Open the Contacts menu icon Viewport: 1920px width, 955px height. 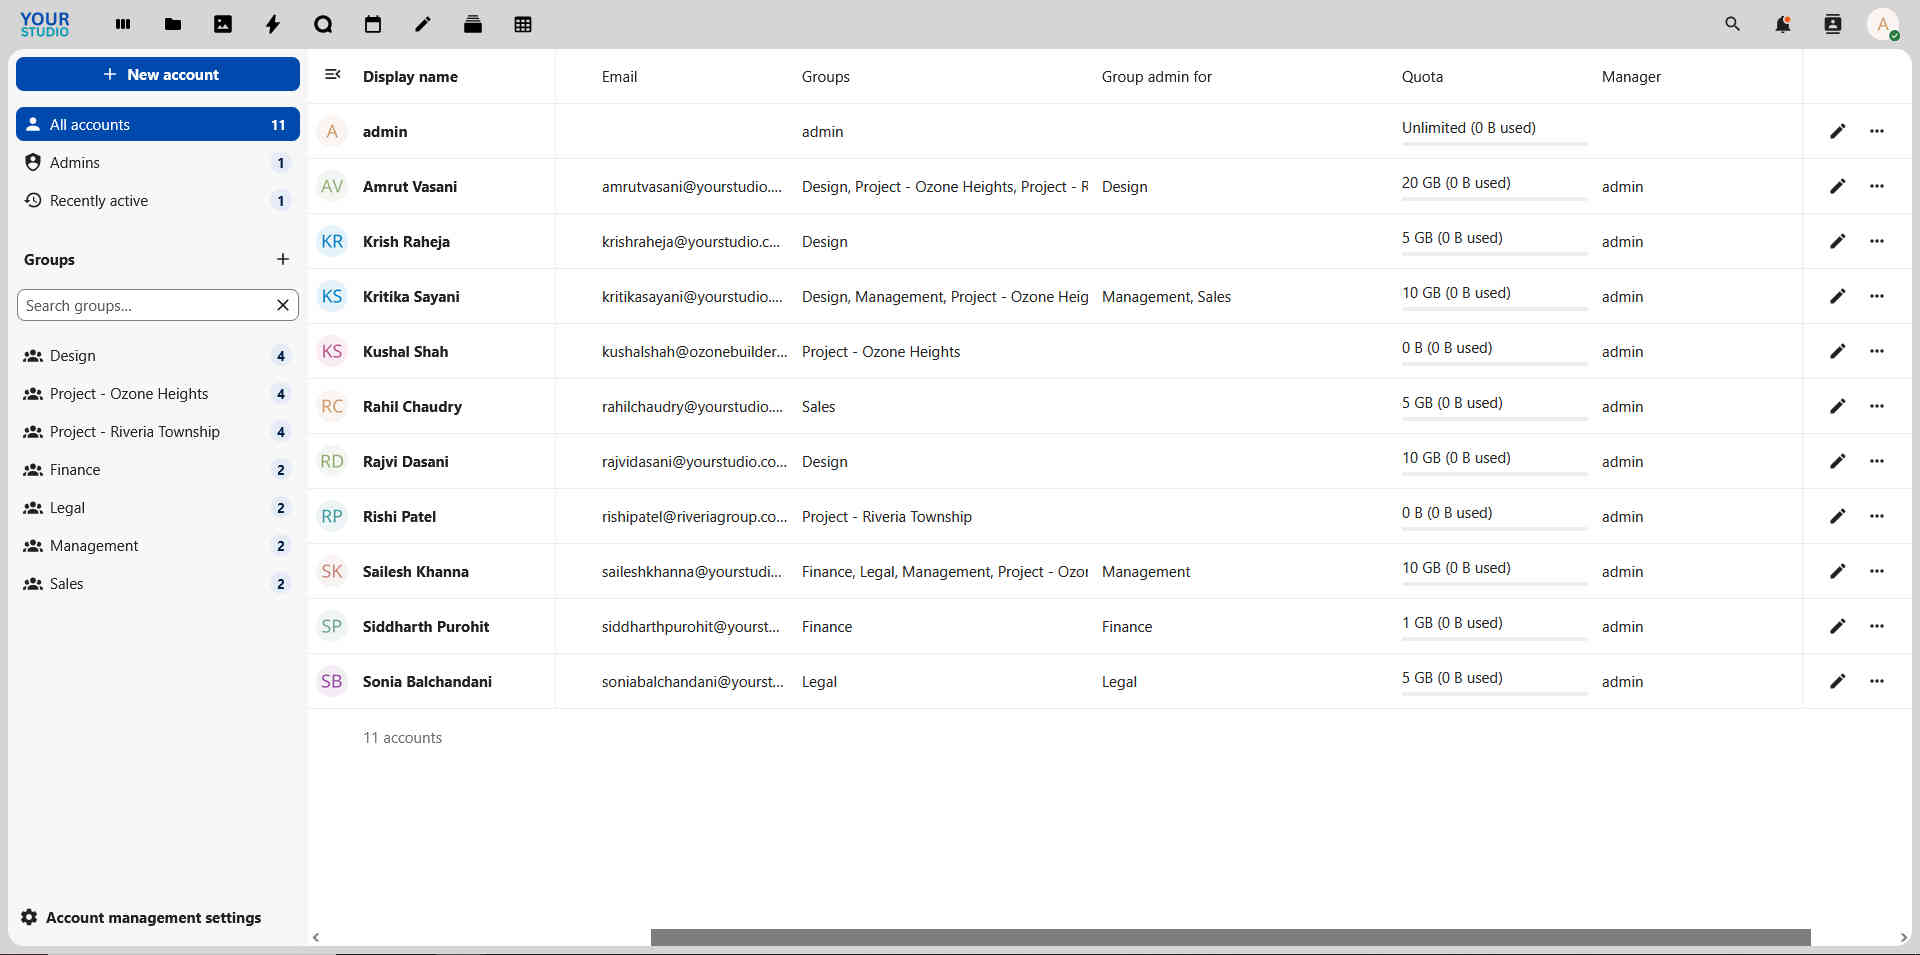(1833, 24)
